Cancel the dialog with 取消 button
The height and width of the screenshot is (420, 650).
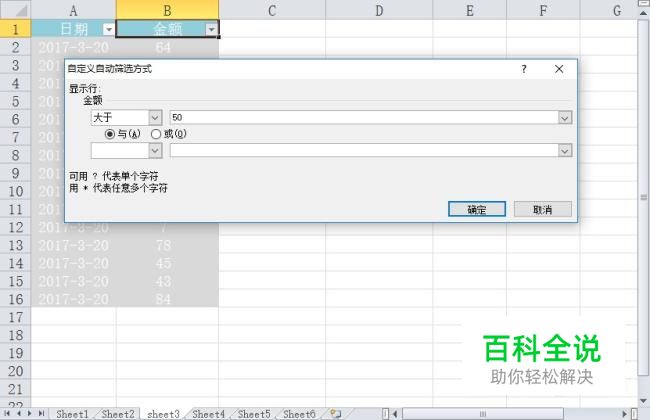click(543, 209)
